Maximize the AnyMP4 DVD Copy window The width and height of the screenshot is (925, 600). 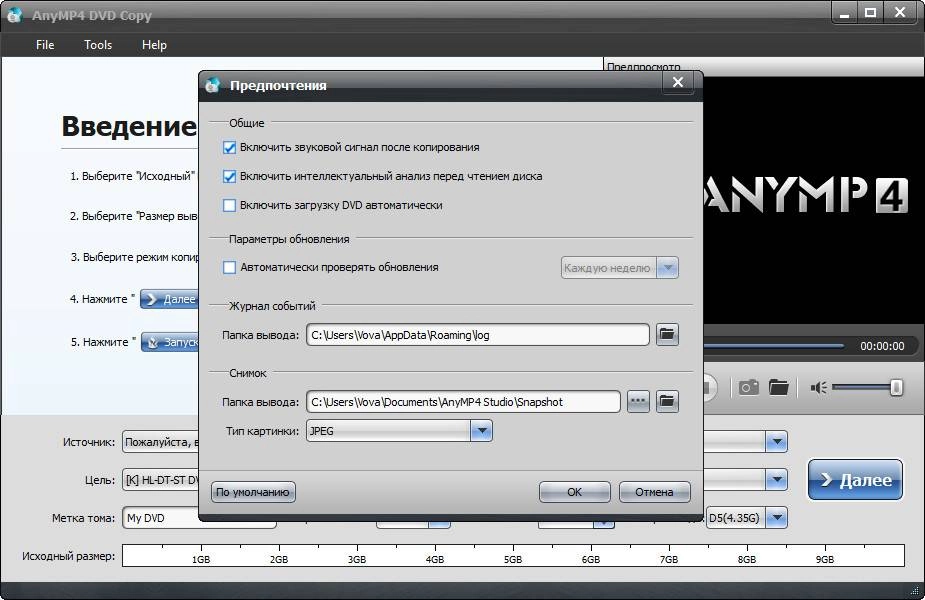pos(871,13)
